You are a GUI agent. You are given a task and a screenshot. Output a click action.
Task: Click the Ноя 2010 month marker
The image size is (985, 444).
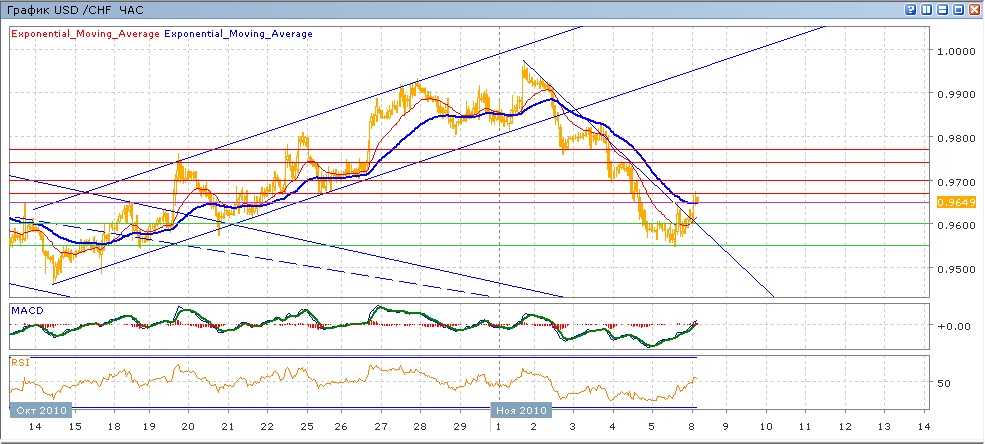tap(520, 410)
